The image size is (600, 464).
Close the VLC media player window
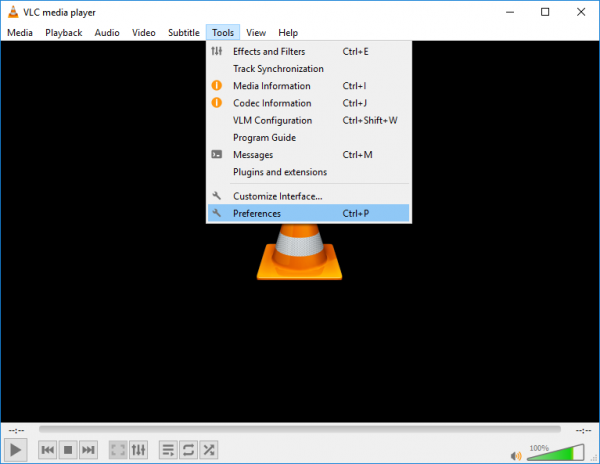(x=581, y=12)
